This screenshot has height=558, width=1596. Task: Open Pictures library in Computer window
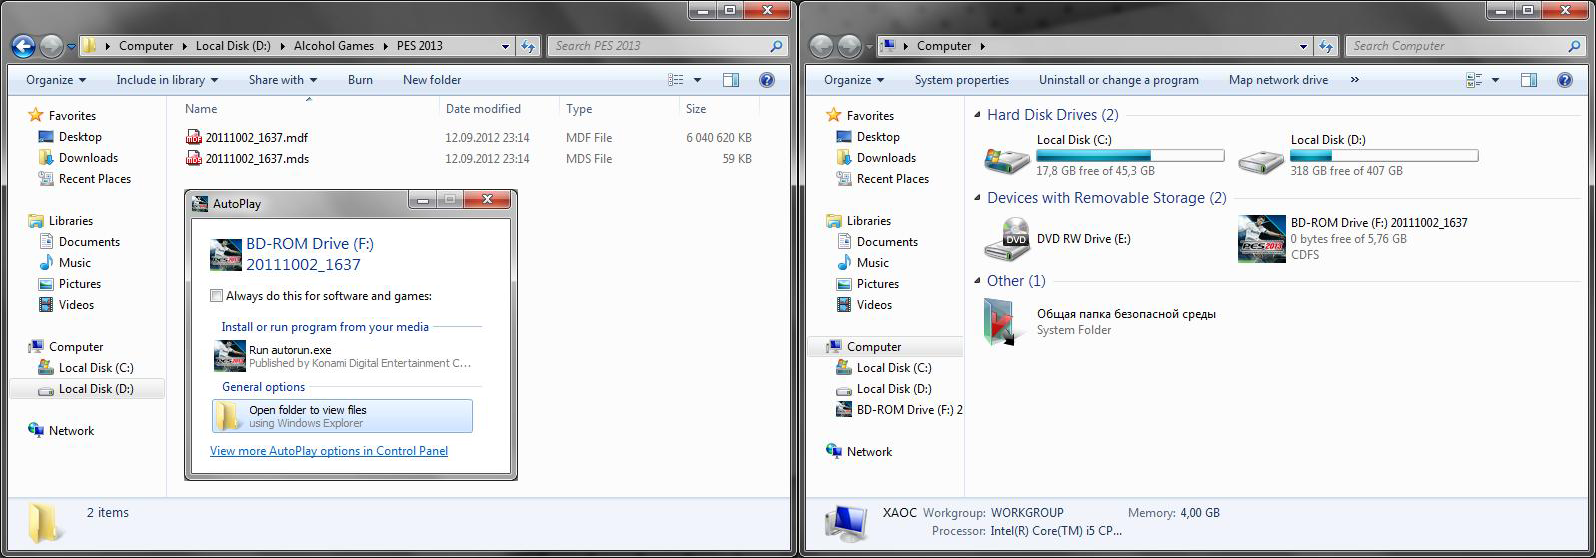[877, 284]
